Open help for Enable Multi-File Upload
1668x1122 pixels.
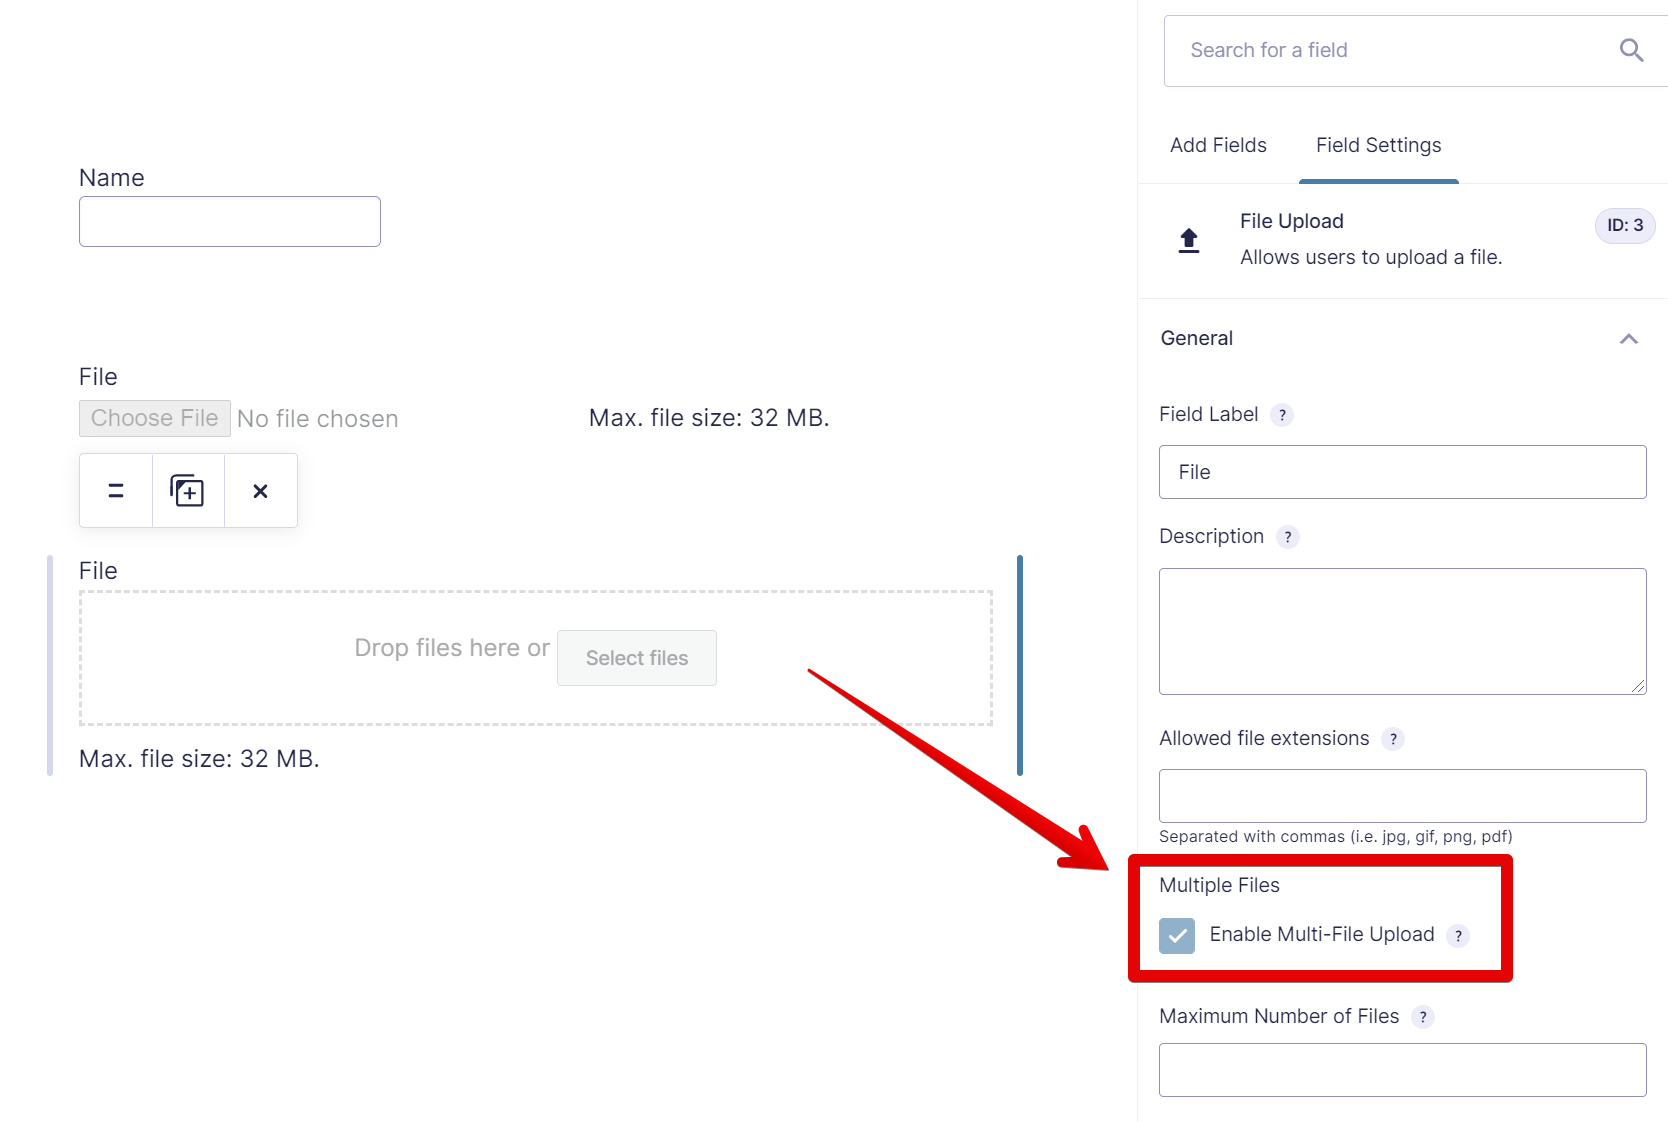pos(1458,936)
